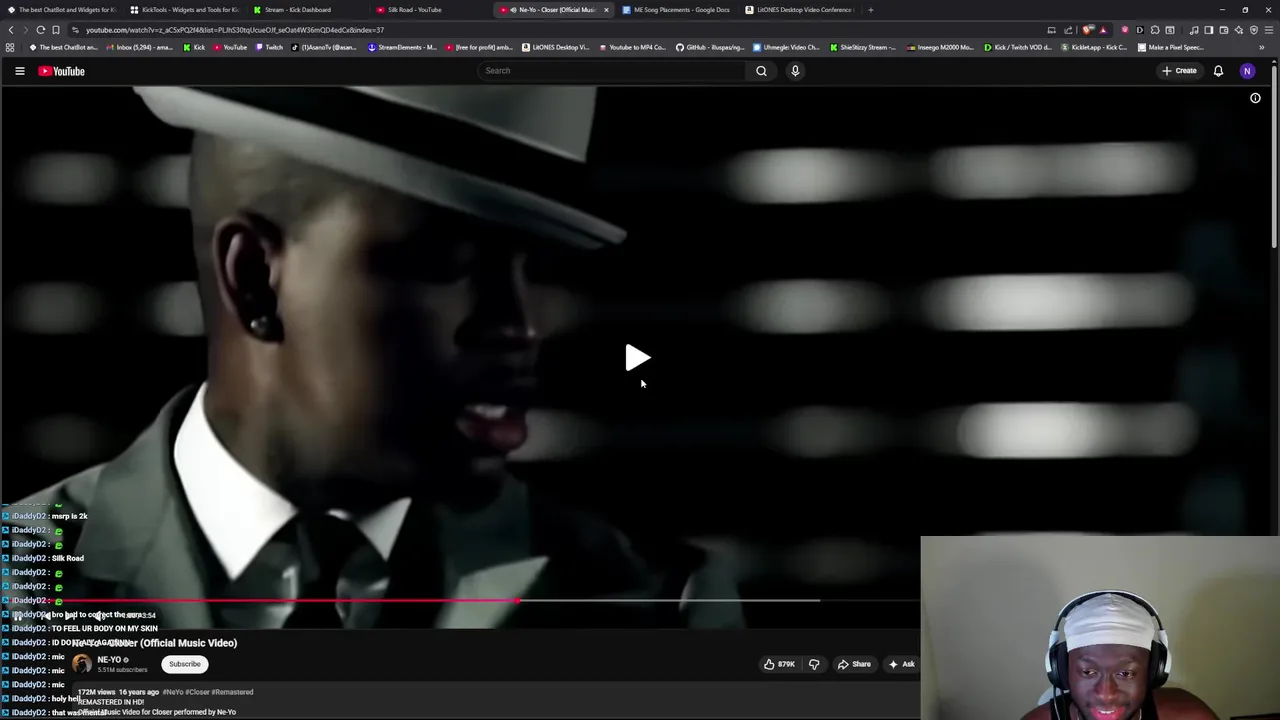Open the YouTube hamburger guide menu

19,71
